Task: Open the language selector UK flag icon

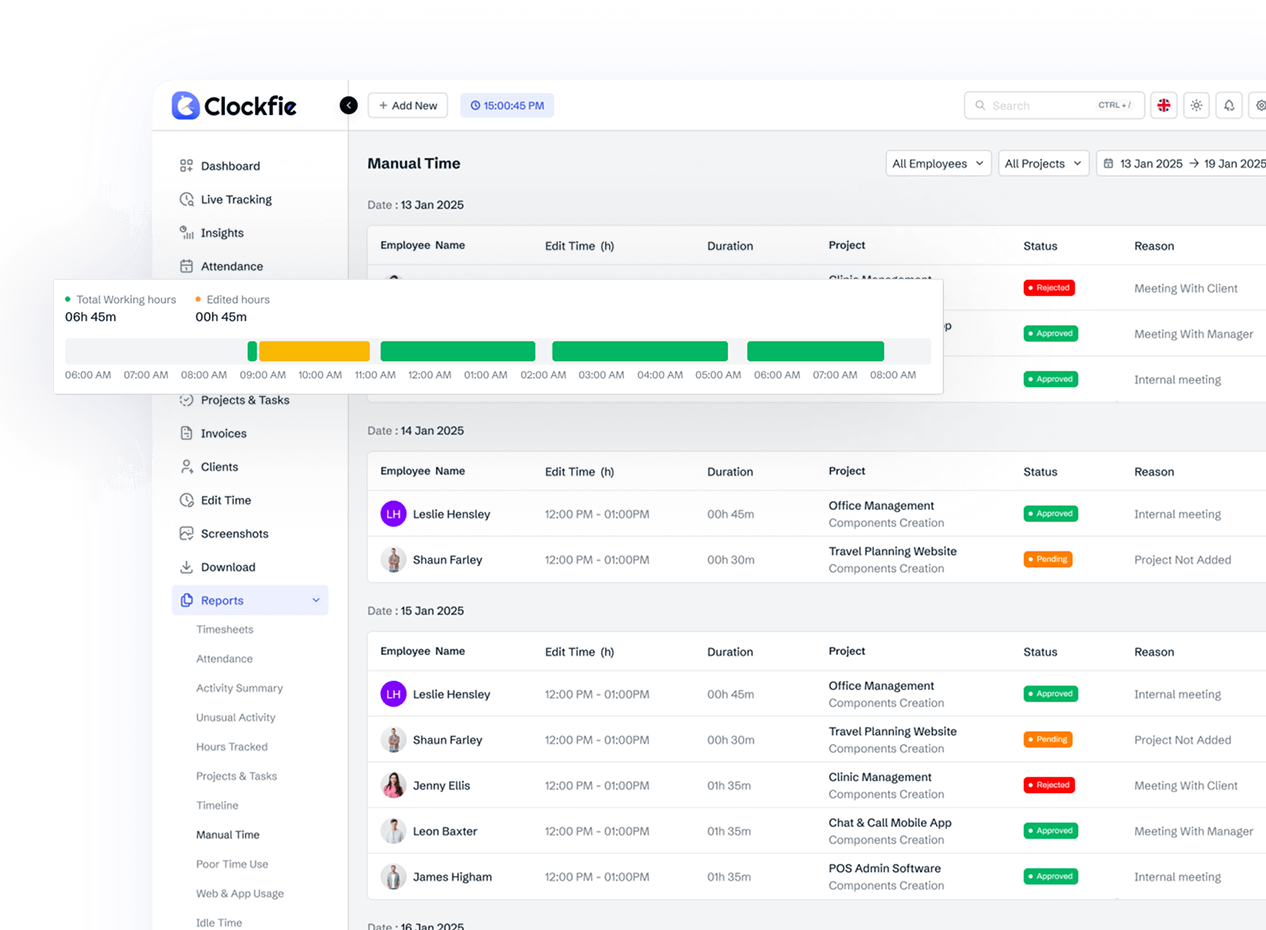Action: pos(1163,105)
